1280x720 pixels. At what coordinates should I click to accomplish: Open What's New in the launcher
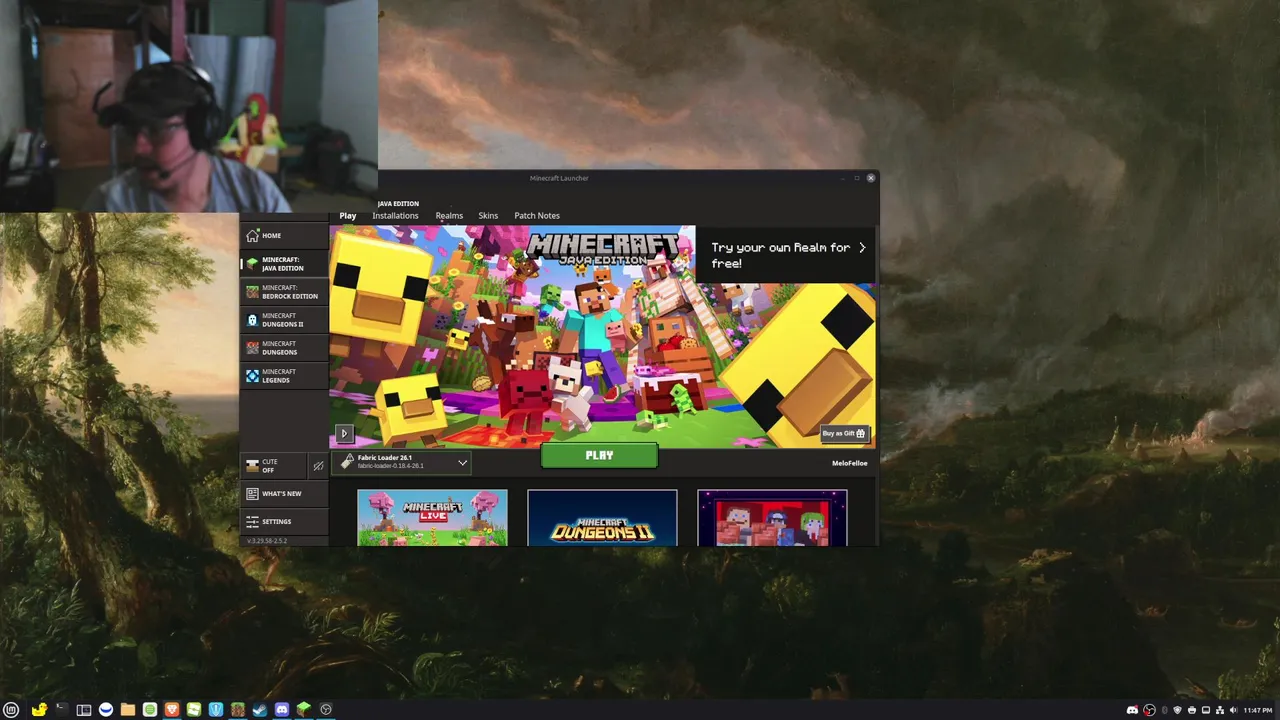[x=284, y=494]
